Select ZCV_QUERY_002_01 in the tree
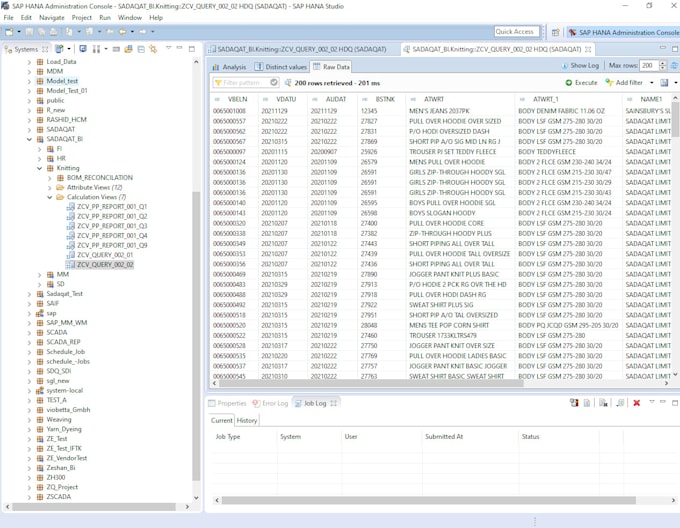This screenshot has height=528, width=680. coord(105,255)
